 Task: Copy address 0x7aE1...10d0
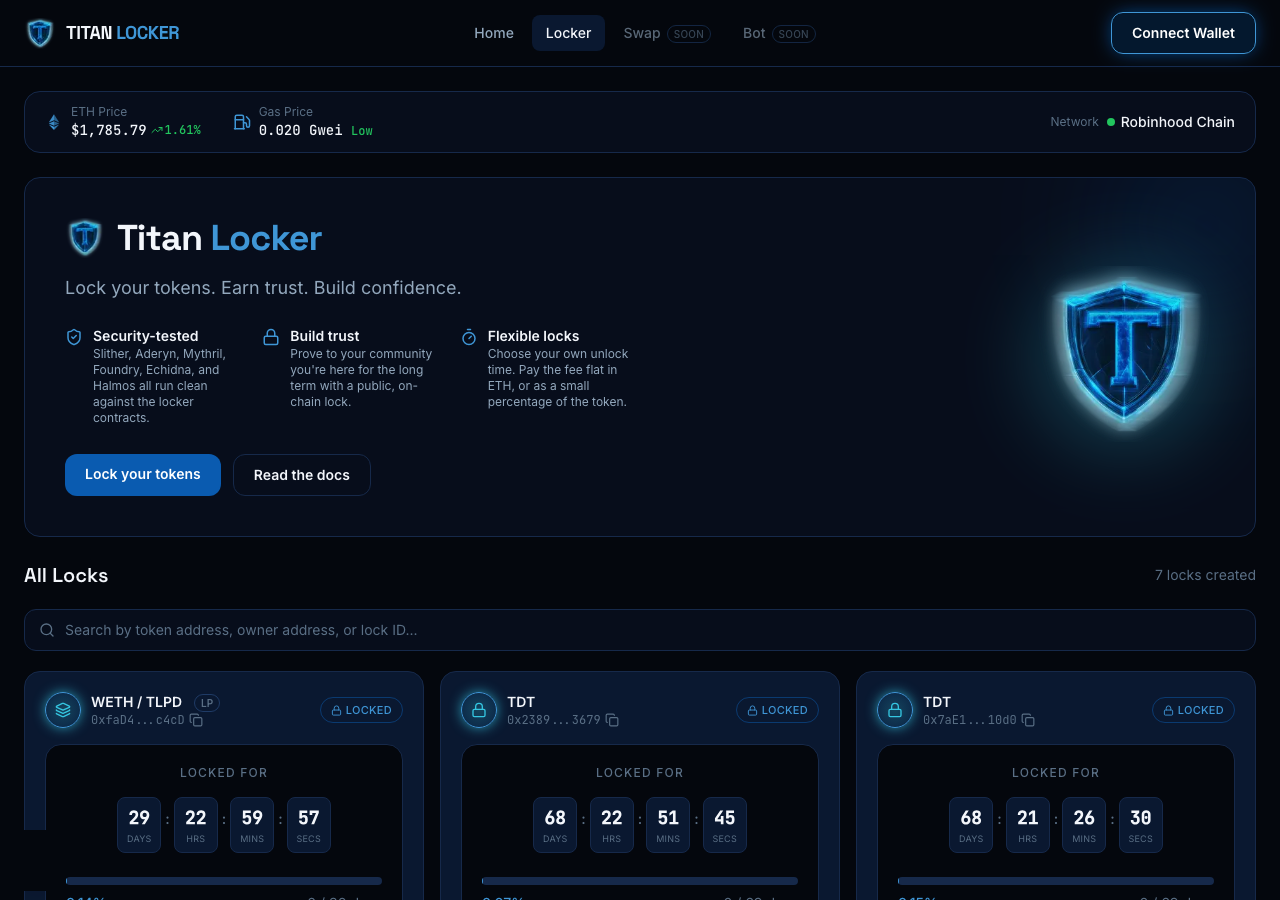tap(1028, 720)
